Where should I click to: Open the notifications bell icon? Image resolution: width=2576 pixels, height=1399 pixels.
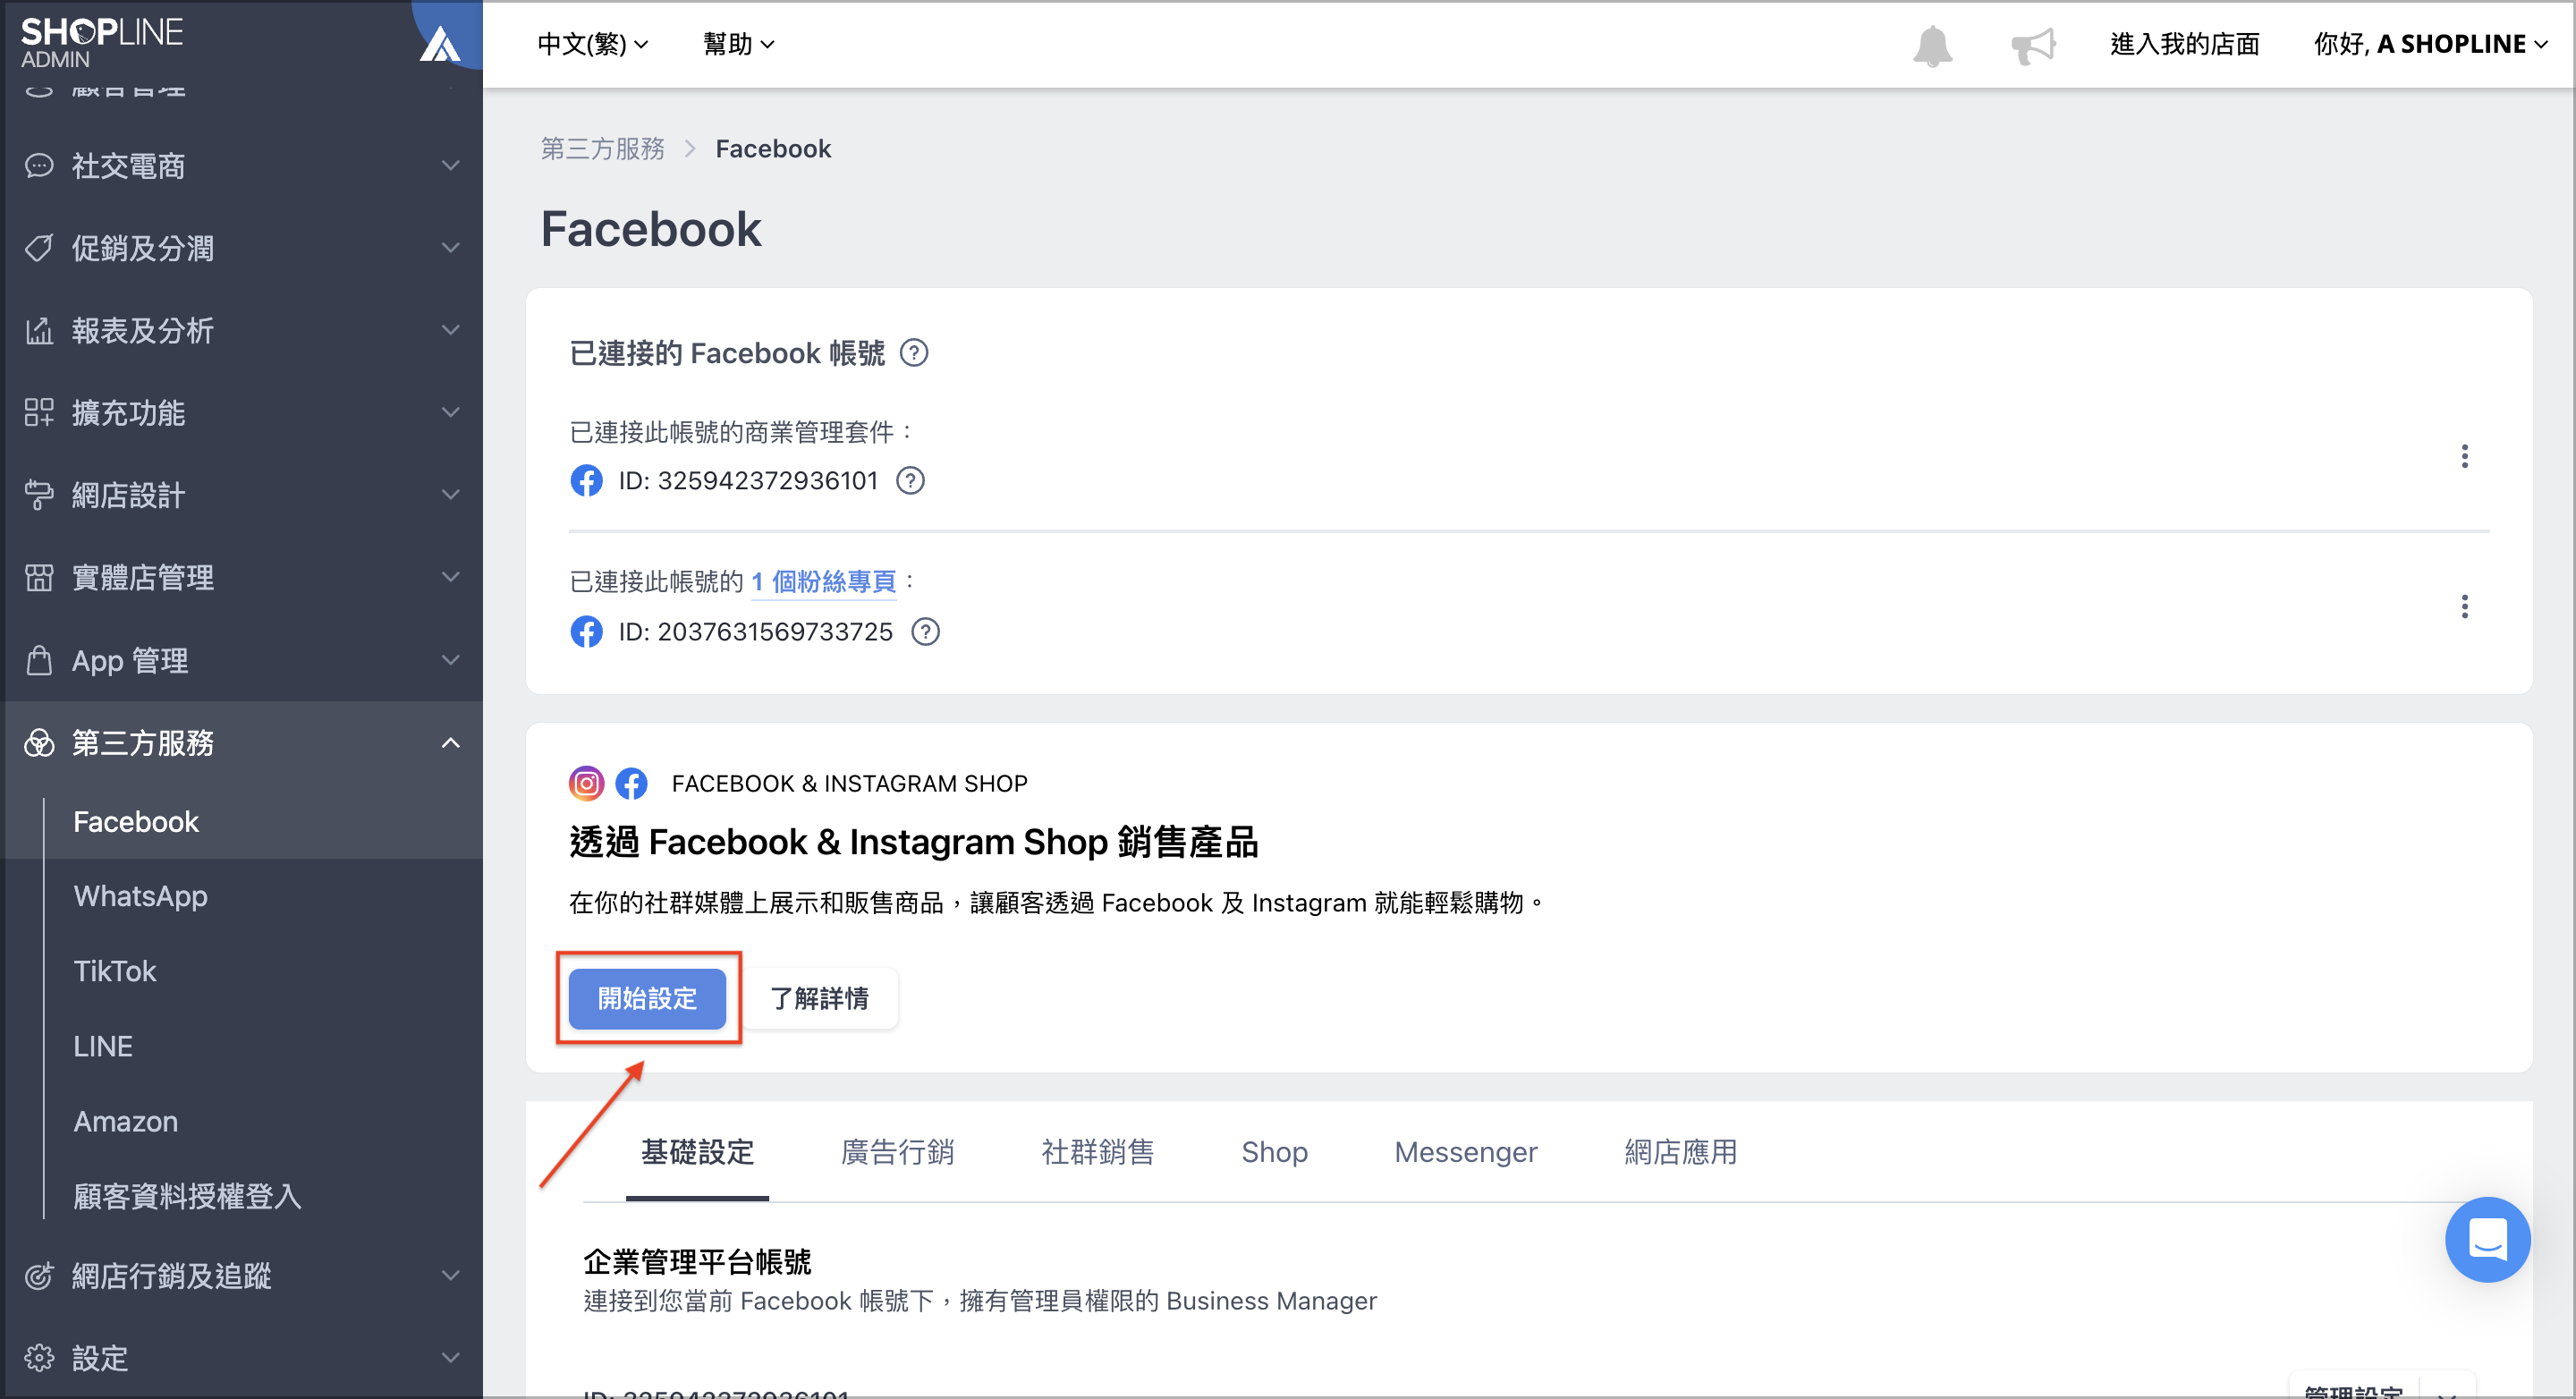pos(1932,45)
